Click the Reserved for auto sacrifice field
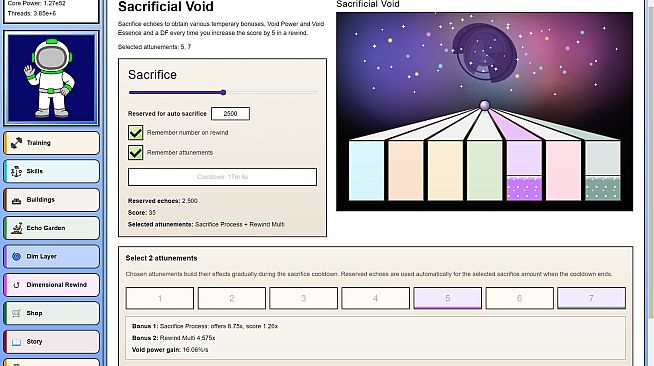The height and width of the screenshot is (366, 654). pos(230,113)
